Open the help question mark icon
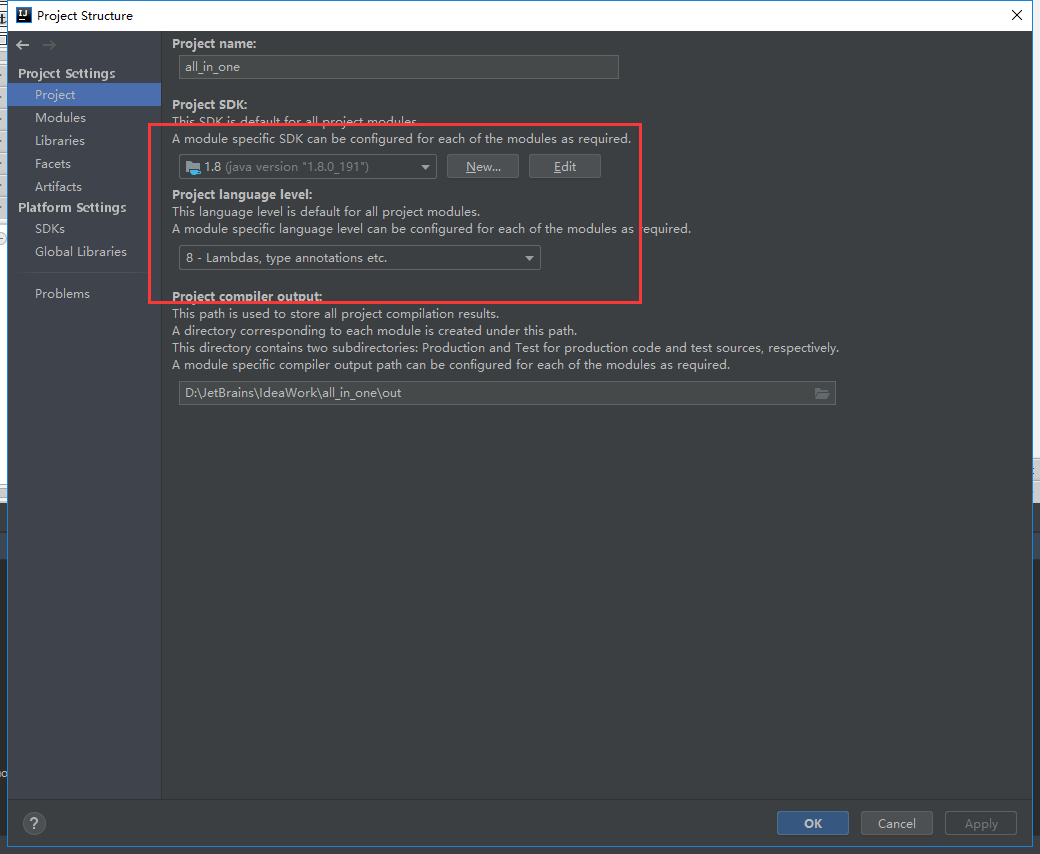 point(33,823)
